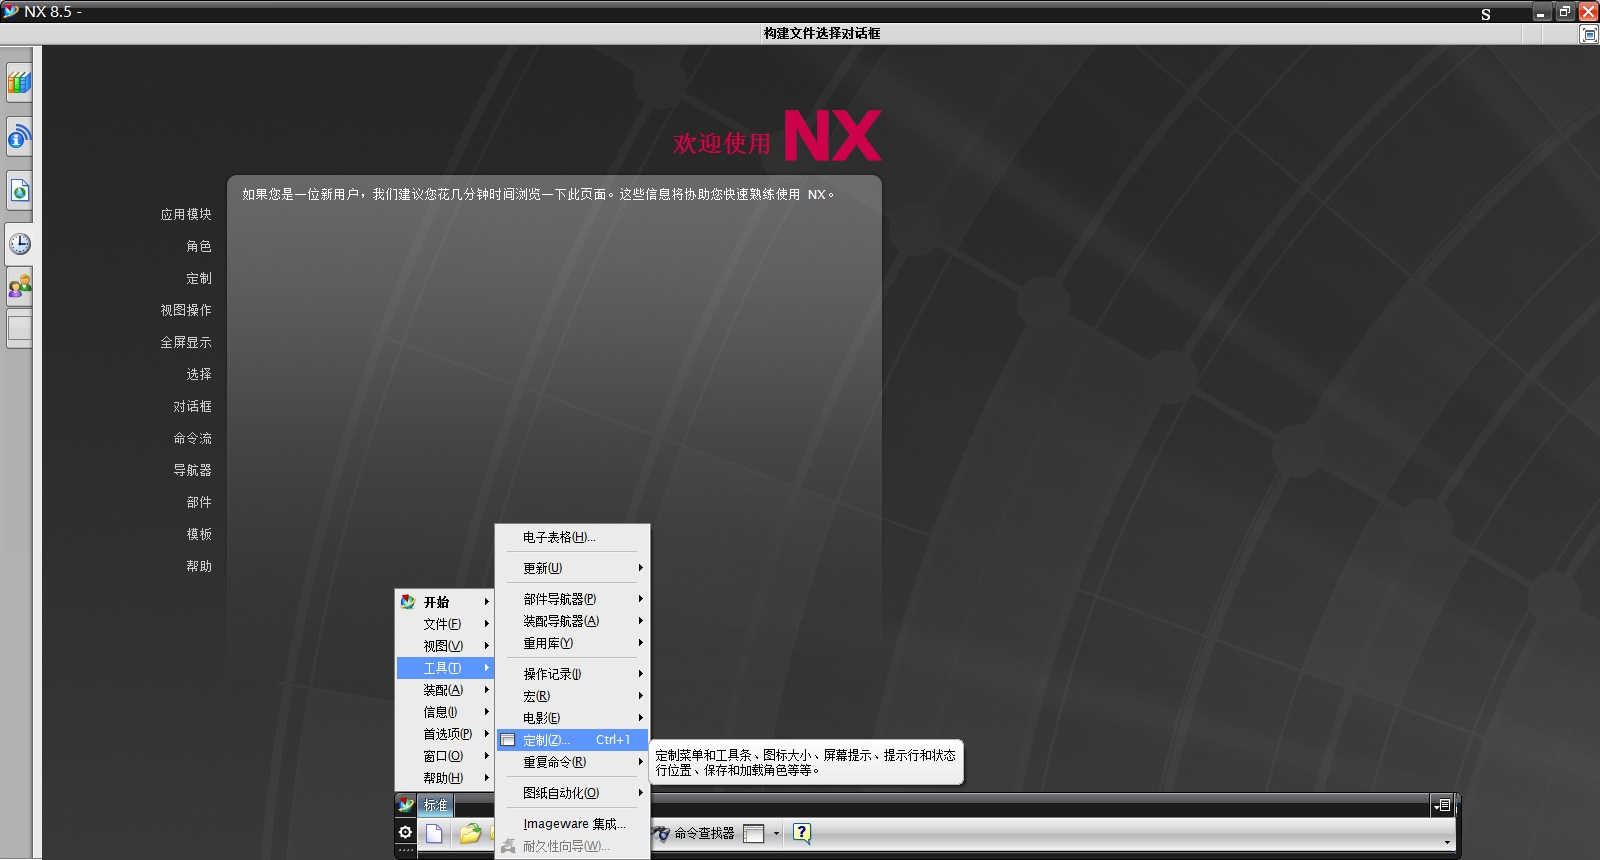Click the full screen toggle icon at top right
The height and width of the screenshot is (860, 1600).
[1589, 34]
